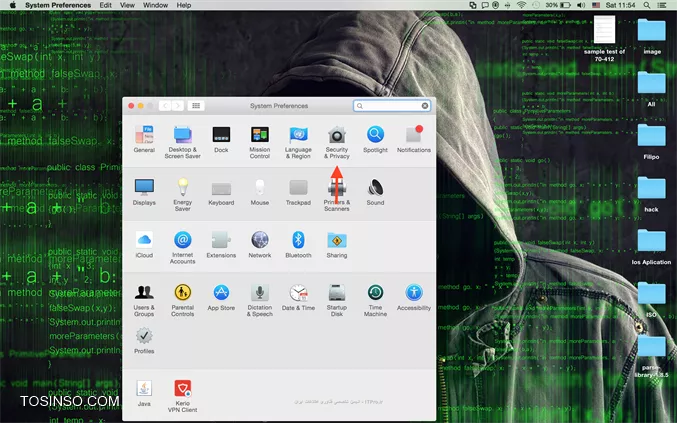This screenshot has width=677, height=423.
Task: Select the 'hack' desktop folder
Action: coord(652,194)
